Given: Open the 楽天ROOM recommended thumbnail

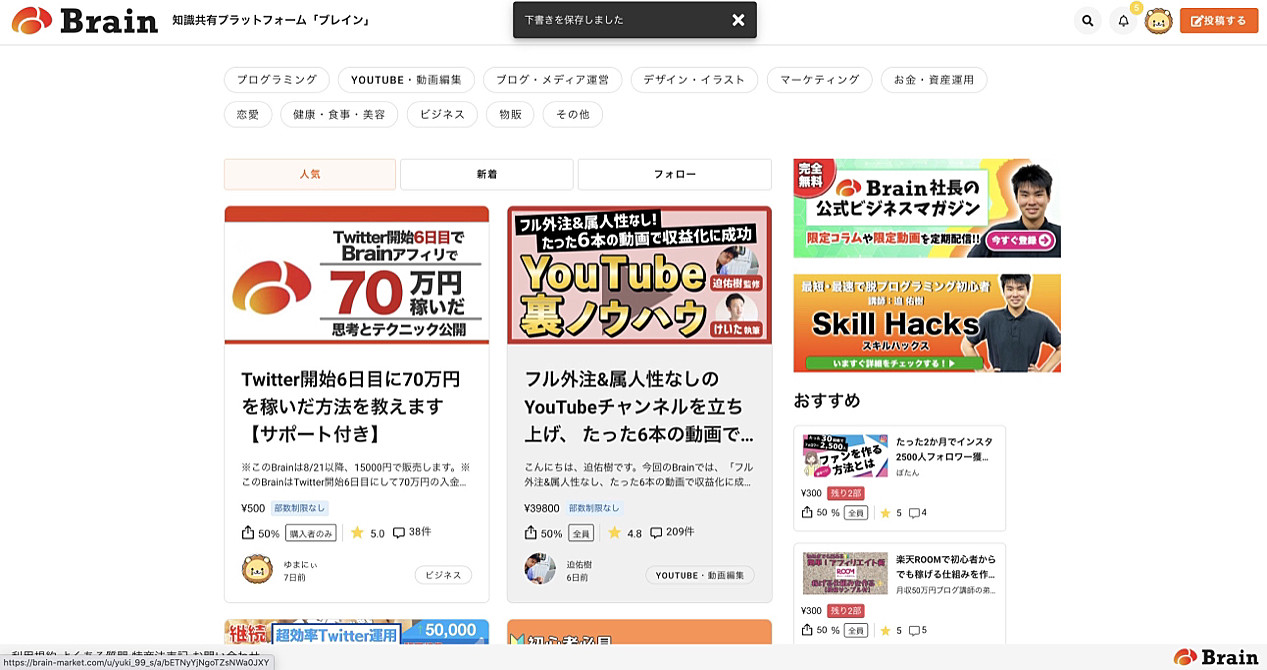Looking at the screenshot, I should [845, 574].
